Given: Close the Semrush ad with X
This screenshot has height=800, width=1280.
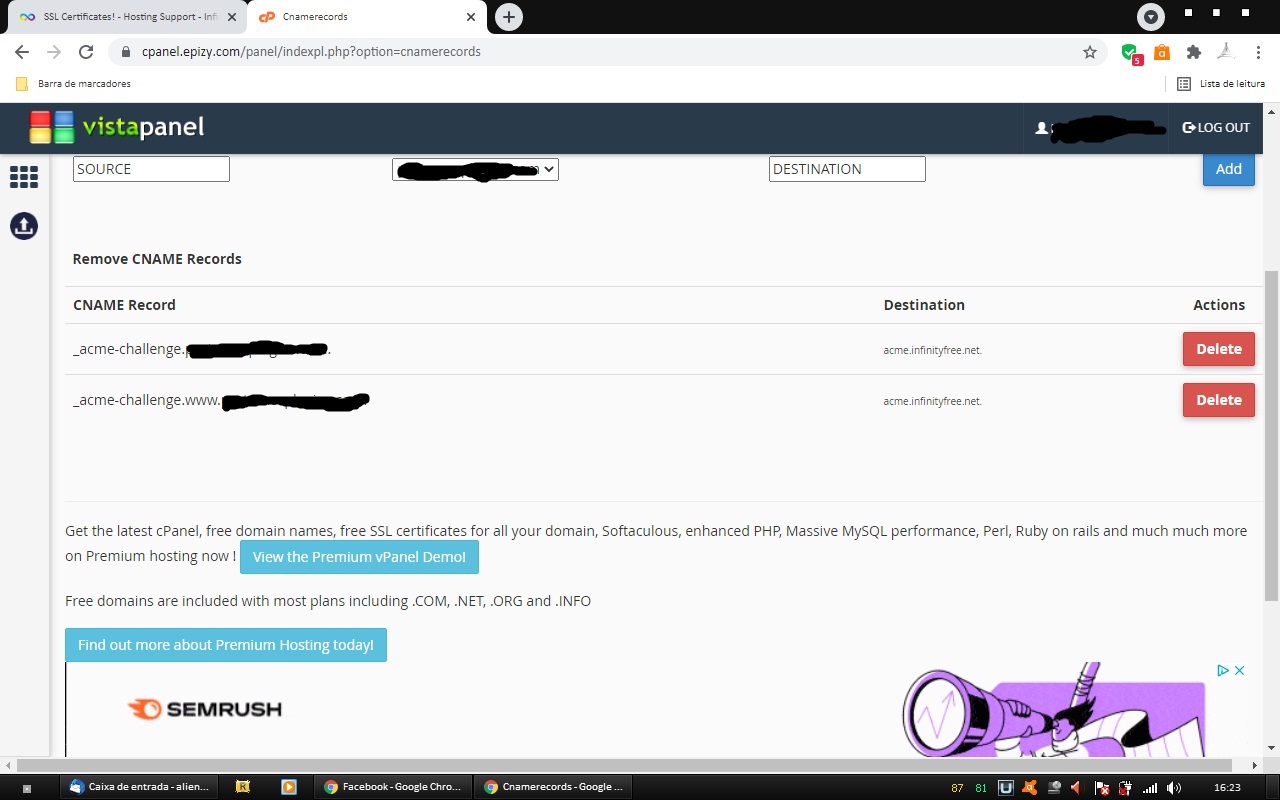Looking at the screenshot, I should click(x=1240, y=670).
